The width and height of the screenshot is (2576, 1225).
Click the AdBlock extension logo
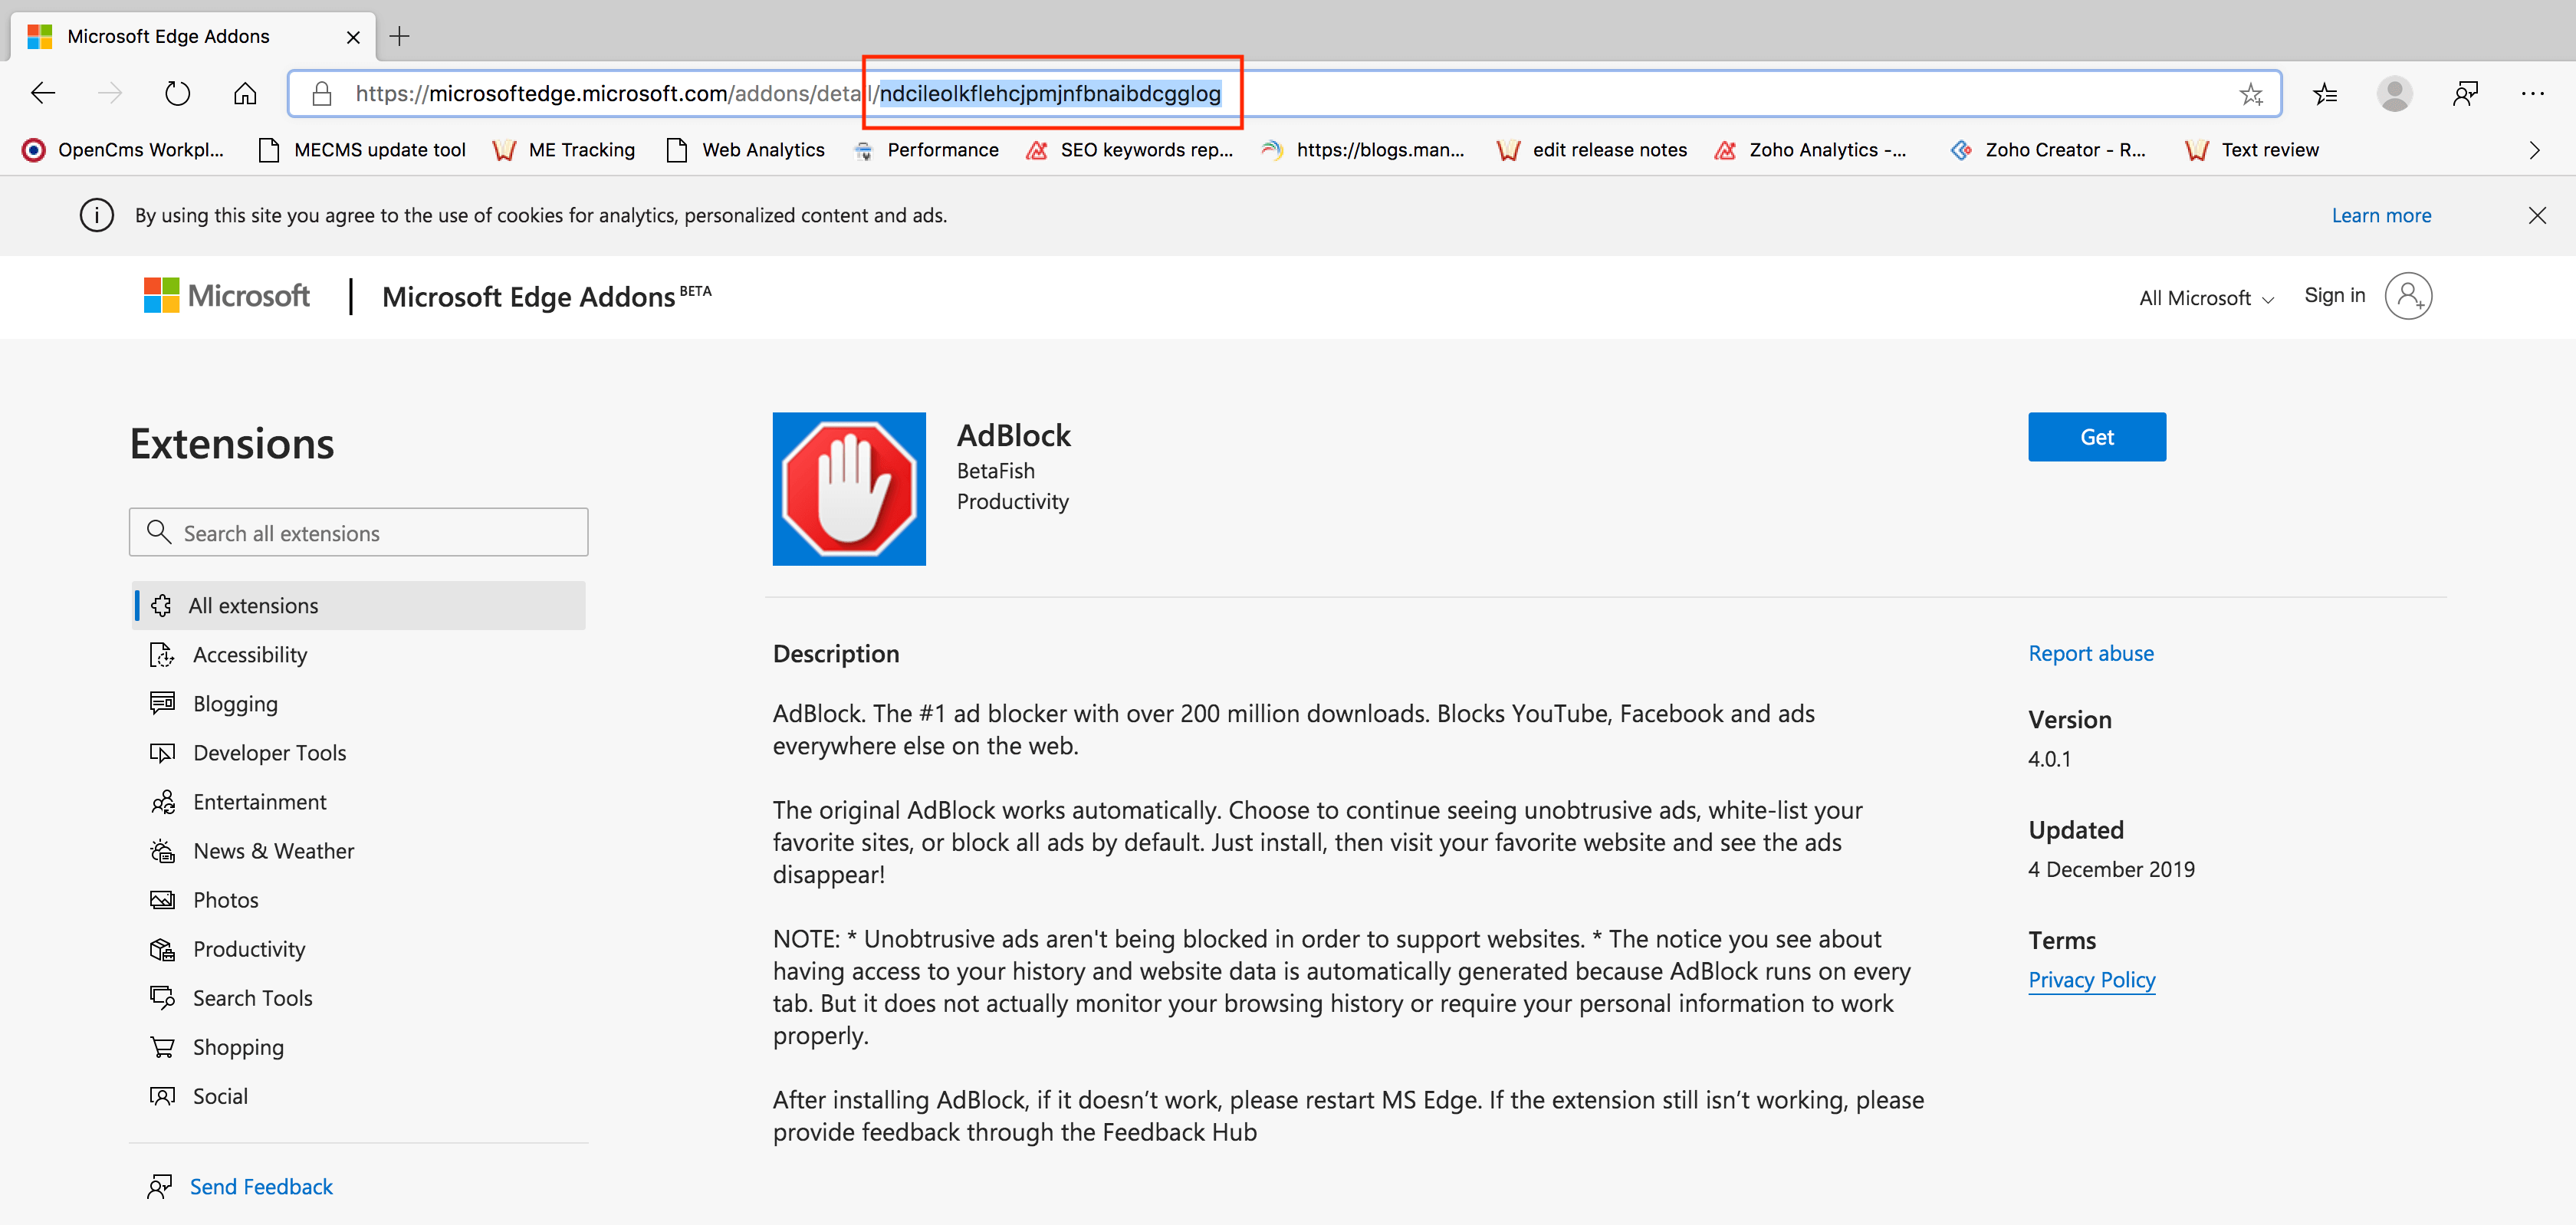(848, 489)
